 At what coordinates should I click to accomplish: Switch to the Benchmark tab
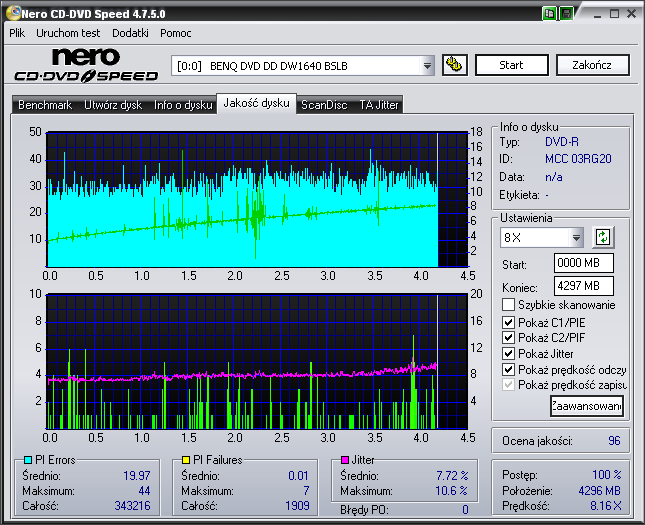click(x=45, y=105)
